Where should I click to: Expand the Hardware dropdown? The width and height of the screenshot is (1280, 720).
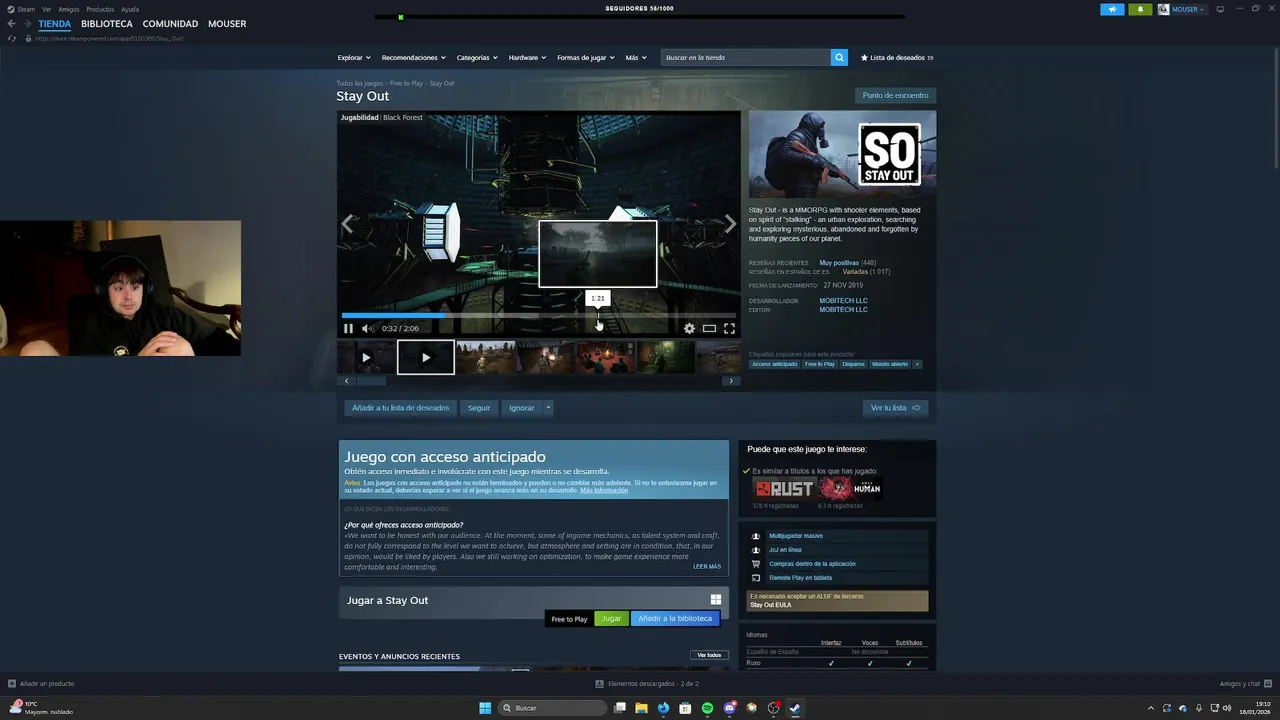527,57
